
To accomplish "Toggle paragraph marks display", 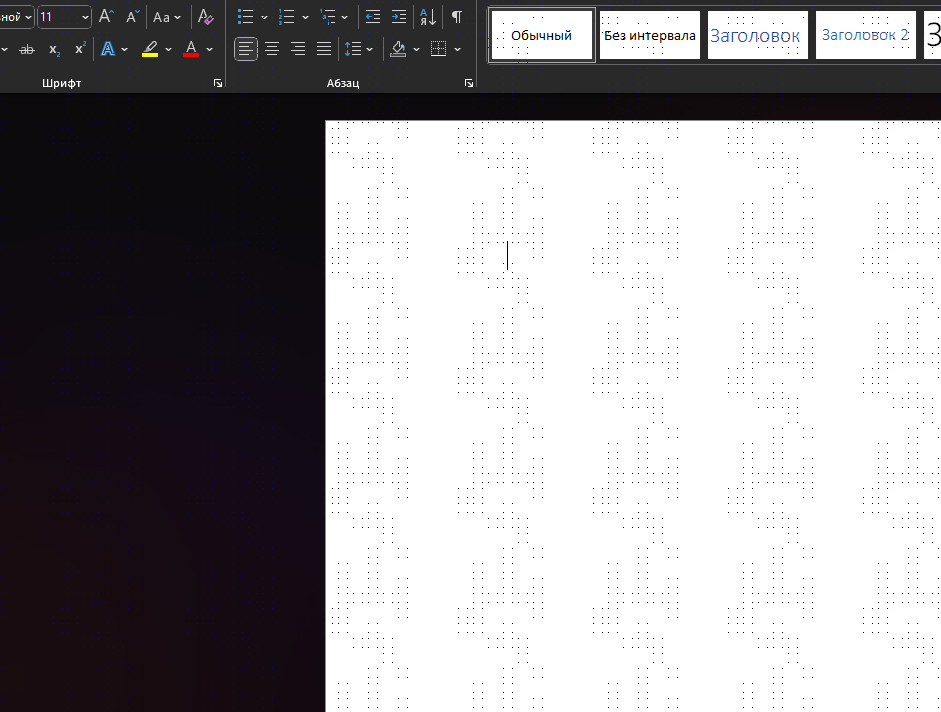I will [x=457, y=17].
